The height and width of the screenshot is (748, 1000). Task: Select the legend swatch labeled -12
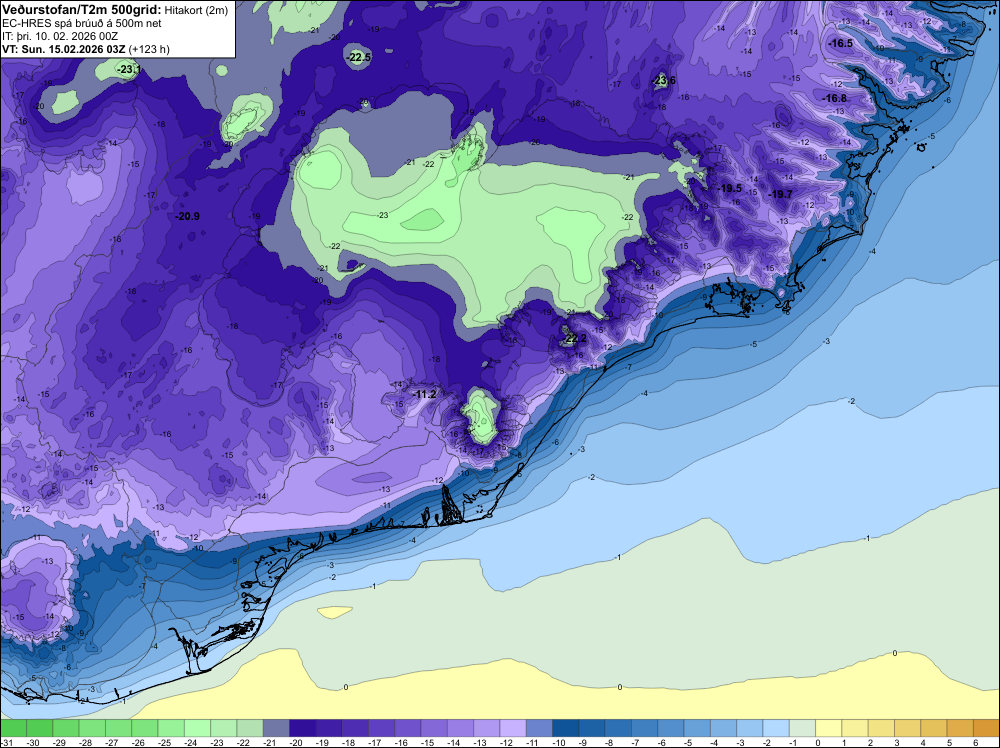click(x=513, y=728)
